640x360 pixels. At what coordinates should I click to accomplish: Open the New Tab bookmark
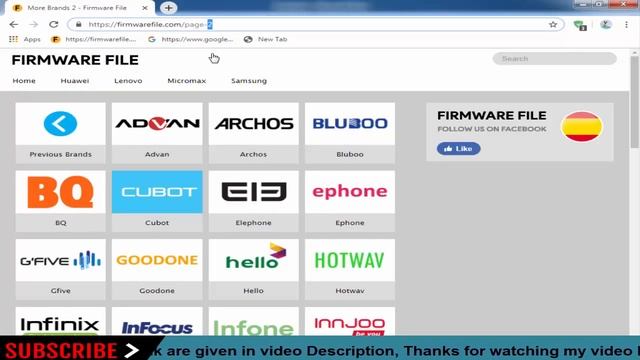266,39
